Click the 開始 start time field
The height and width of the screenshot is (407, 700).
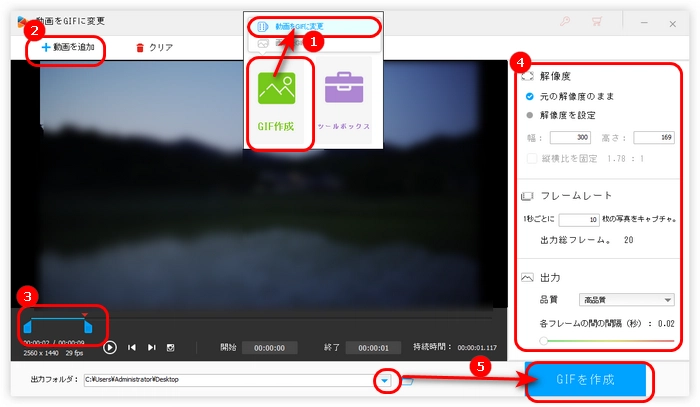tap(270, 348)
